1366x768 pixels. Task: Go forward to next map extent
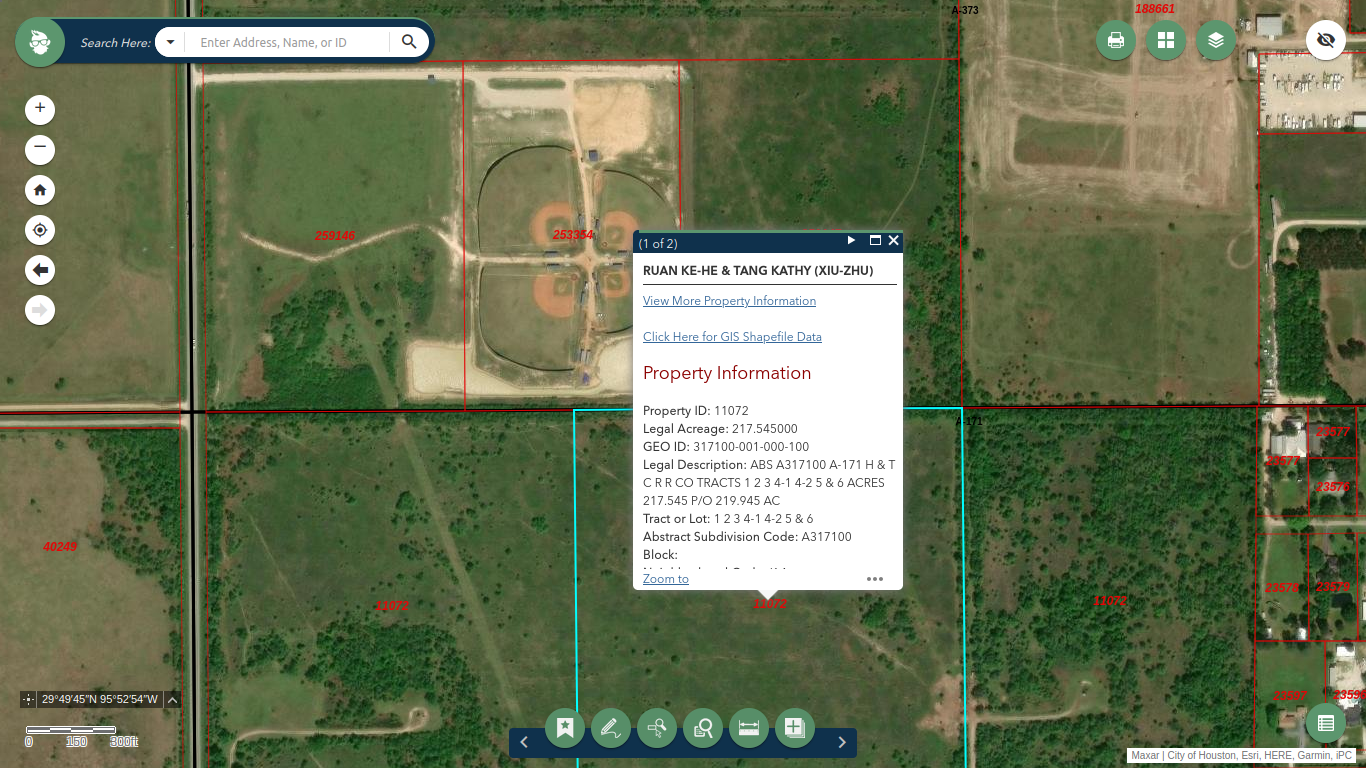40,310
